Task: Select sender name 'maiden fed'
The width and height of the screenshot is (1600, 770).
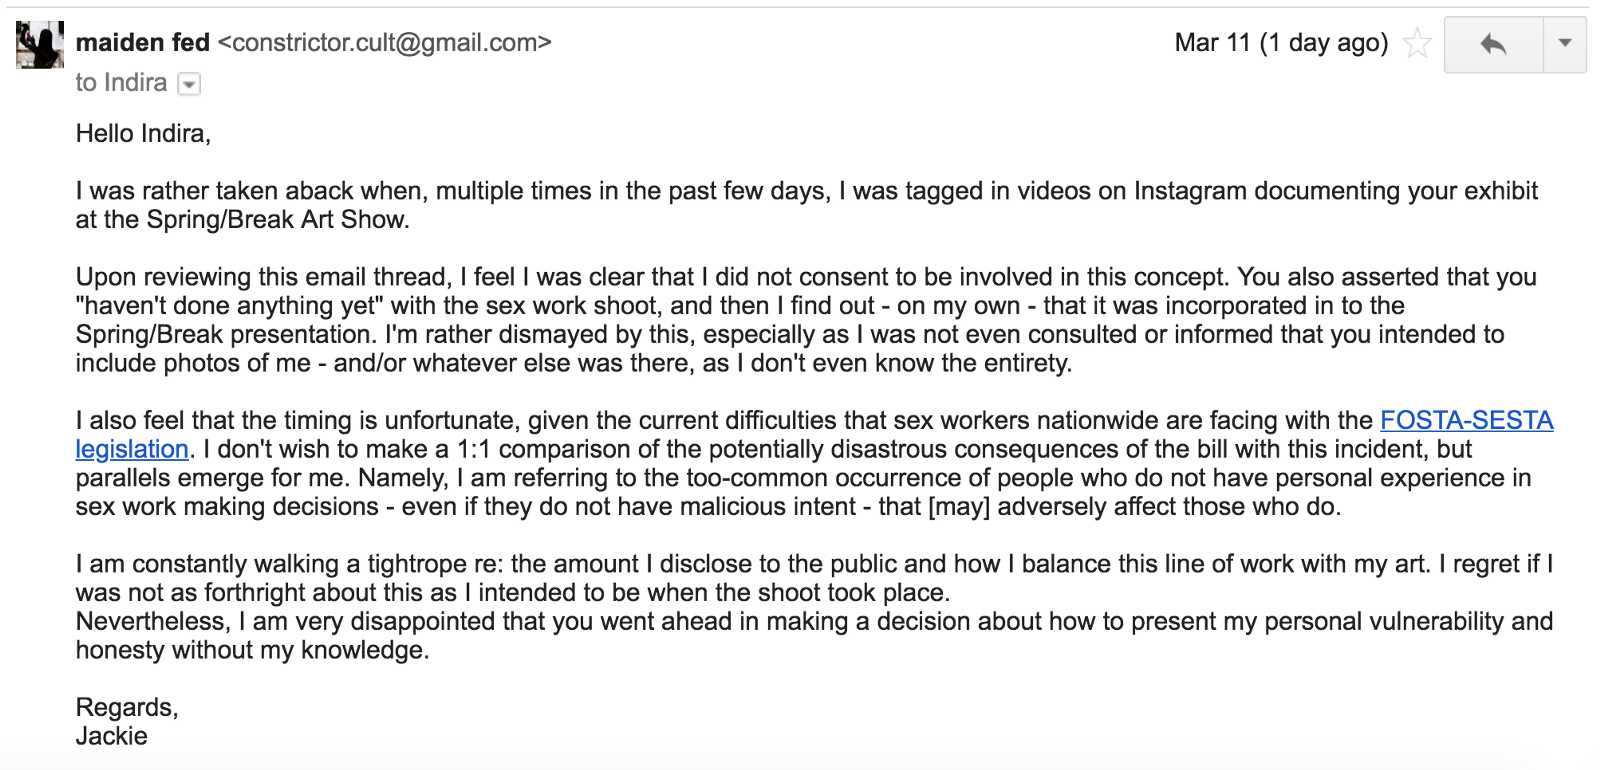Action: (x=143, y=43)
